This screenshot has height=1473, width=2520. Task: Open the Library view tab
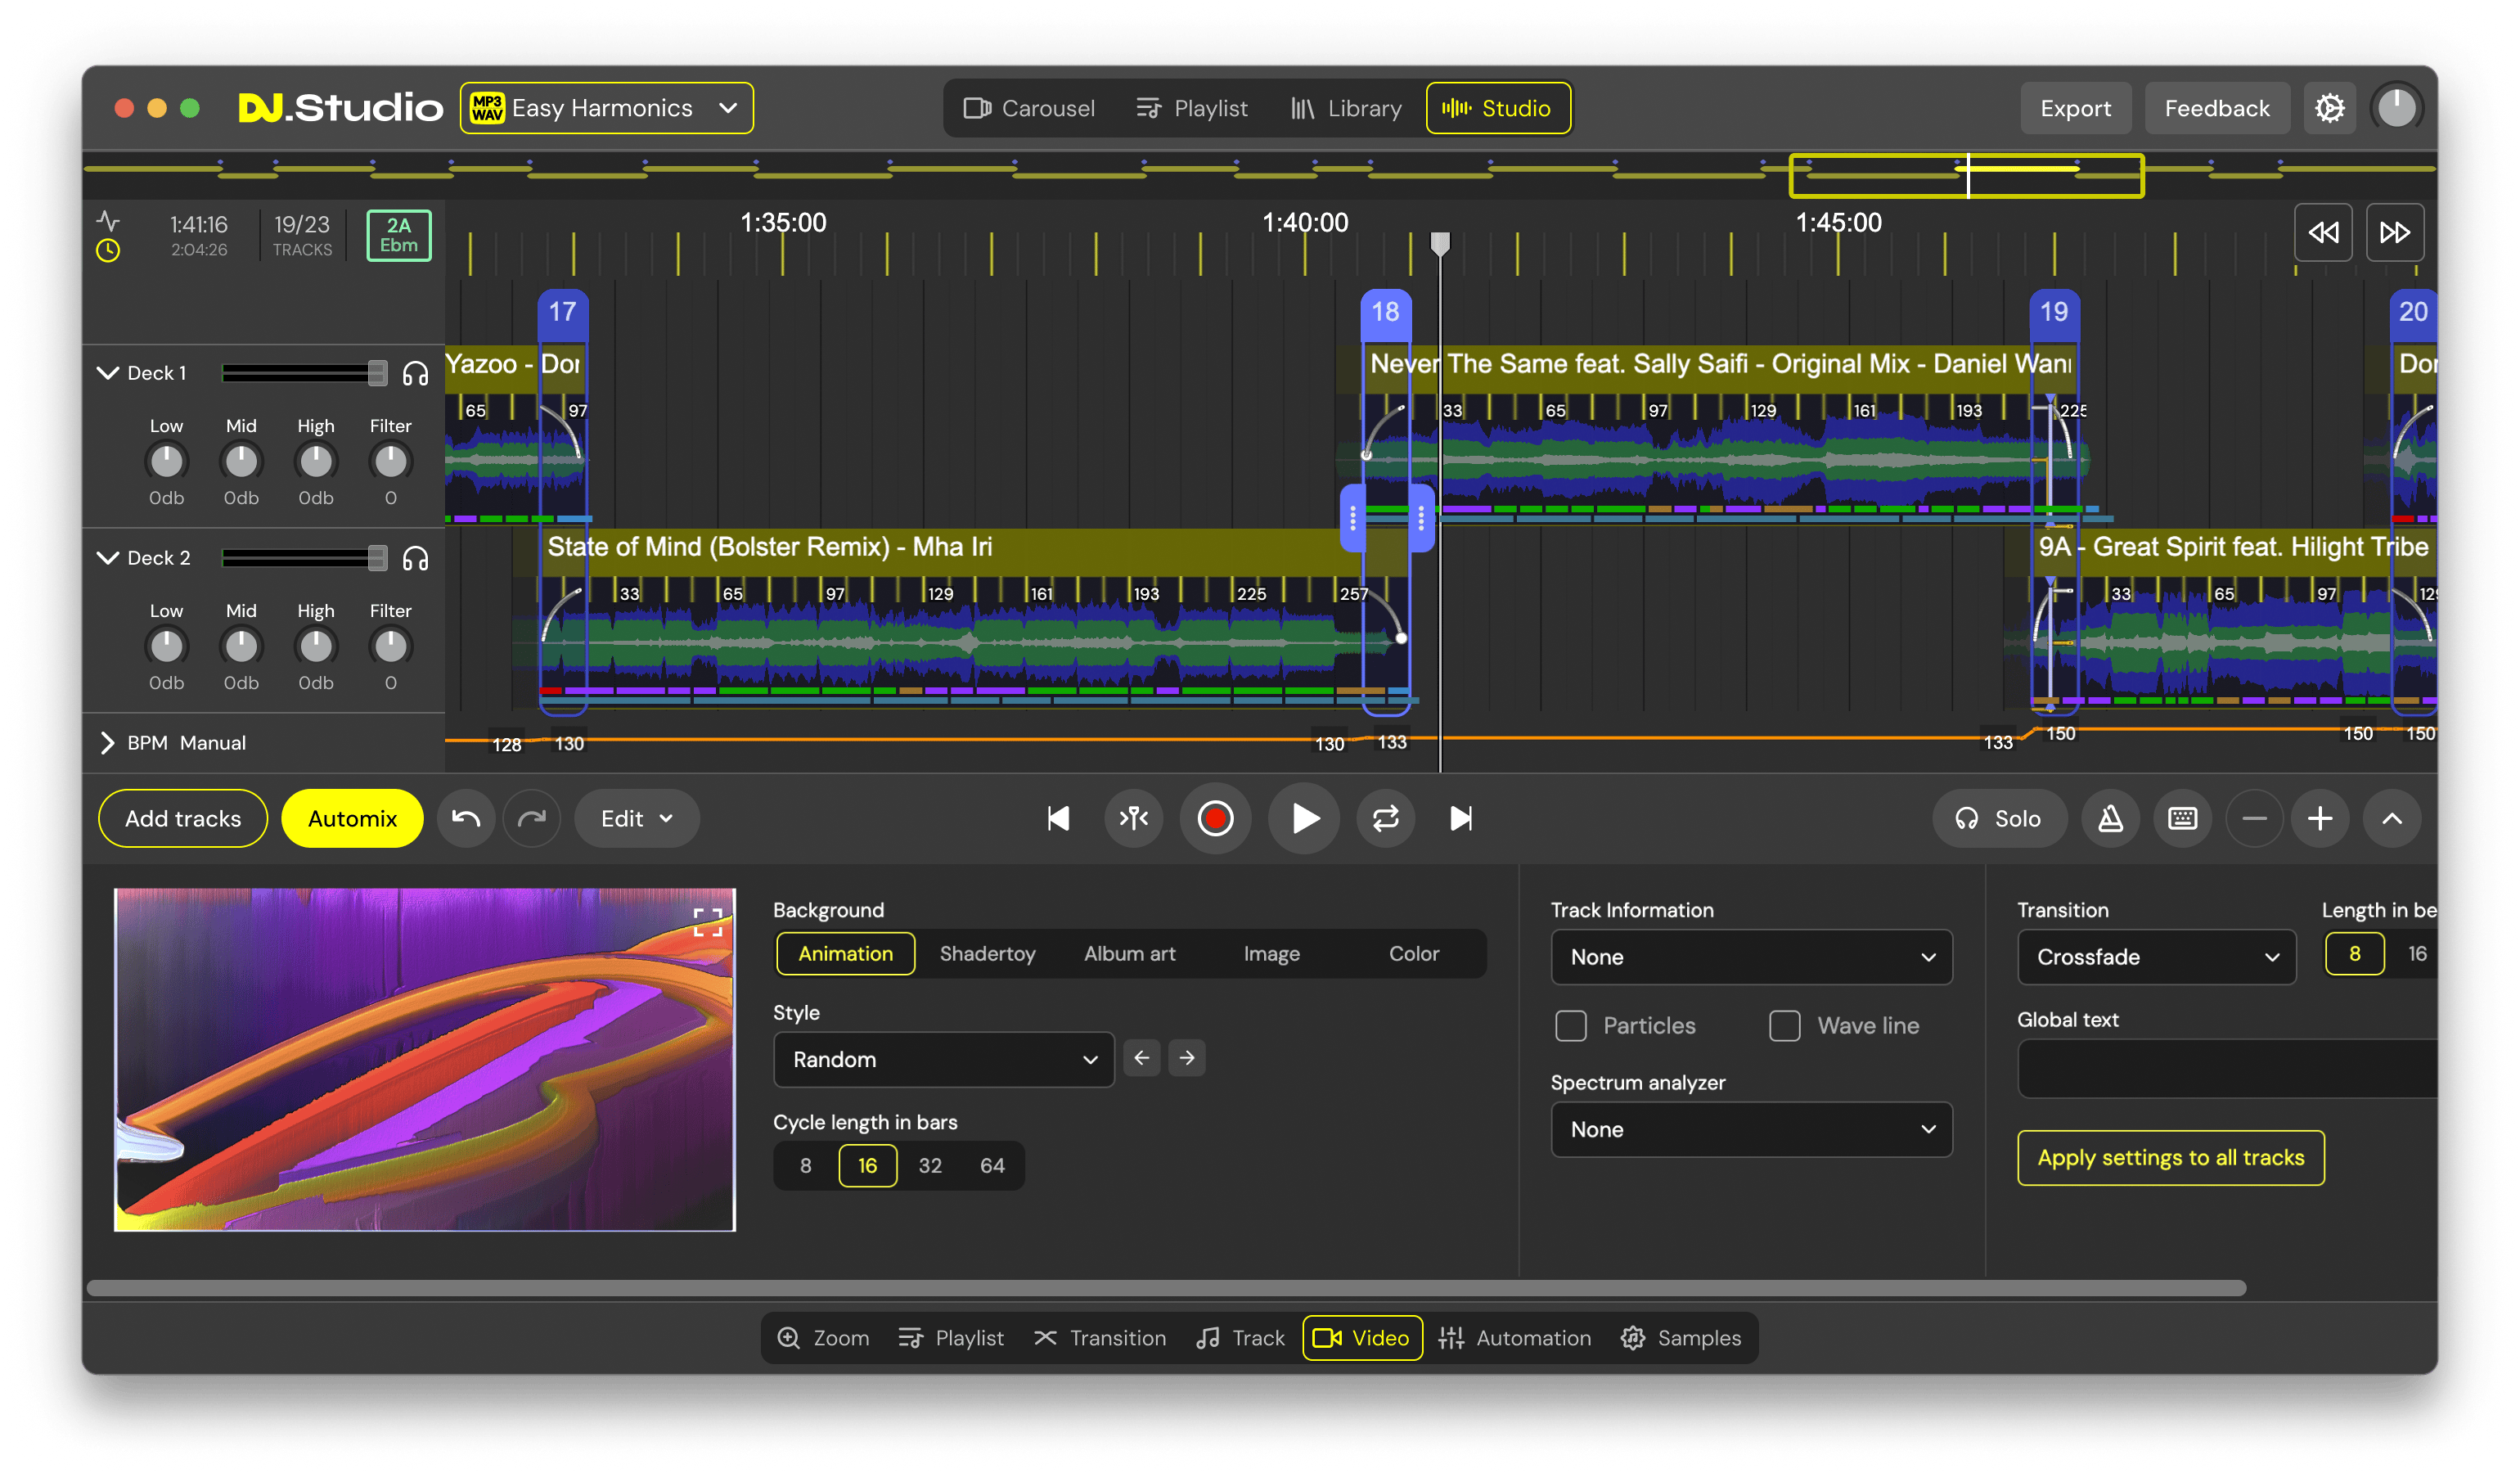[x=1346, y=108]
